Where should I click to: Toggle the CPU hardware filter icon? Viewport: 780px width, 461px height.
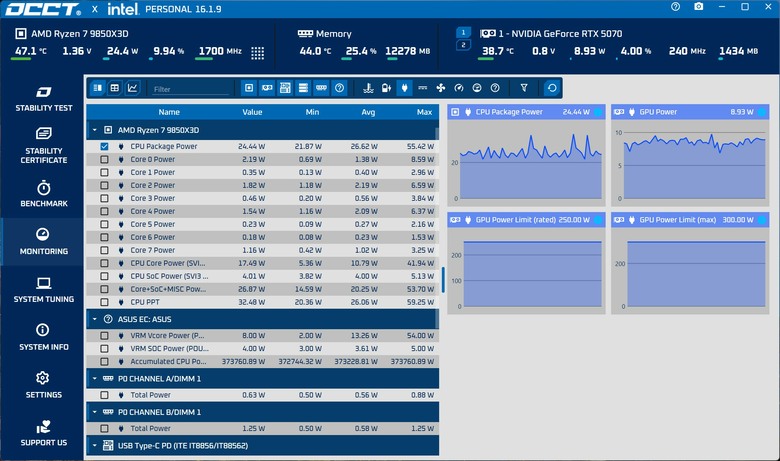pos(249,88)
